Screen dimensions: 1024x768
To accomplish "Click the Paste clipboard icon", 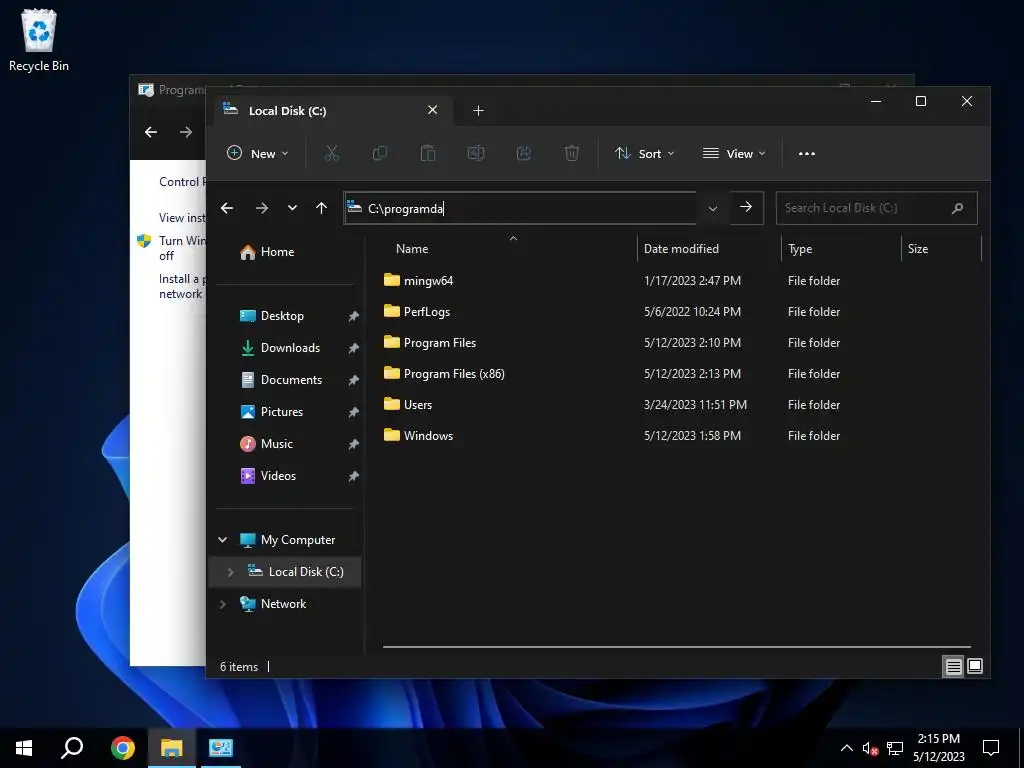I will click(428, 153).
